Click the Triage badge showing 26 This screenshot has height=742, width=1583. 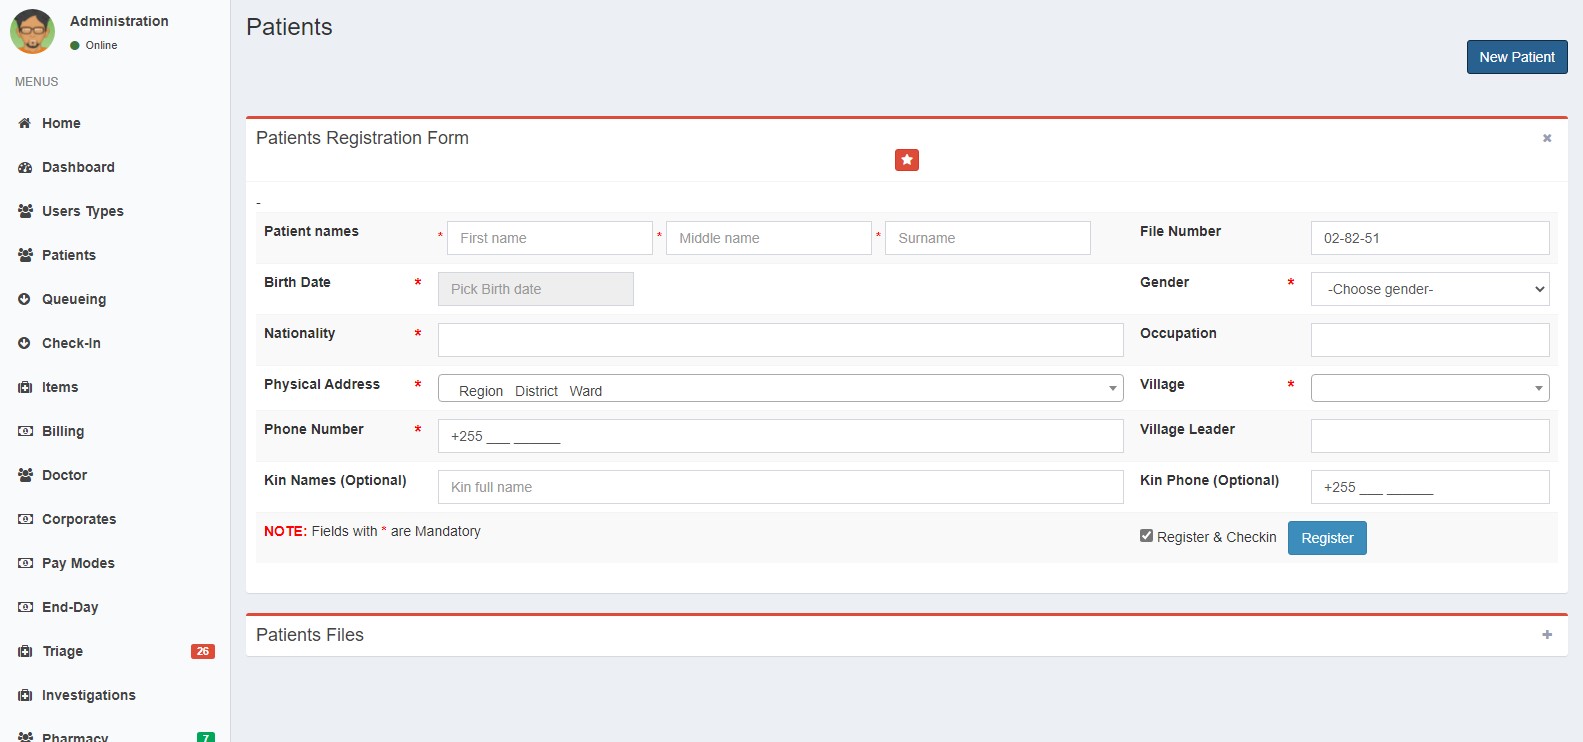(202, 651)
